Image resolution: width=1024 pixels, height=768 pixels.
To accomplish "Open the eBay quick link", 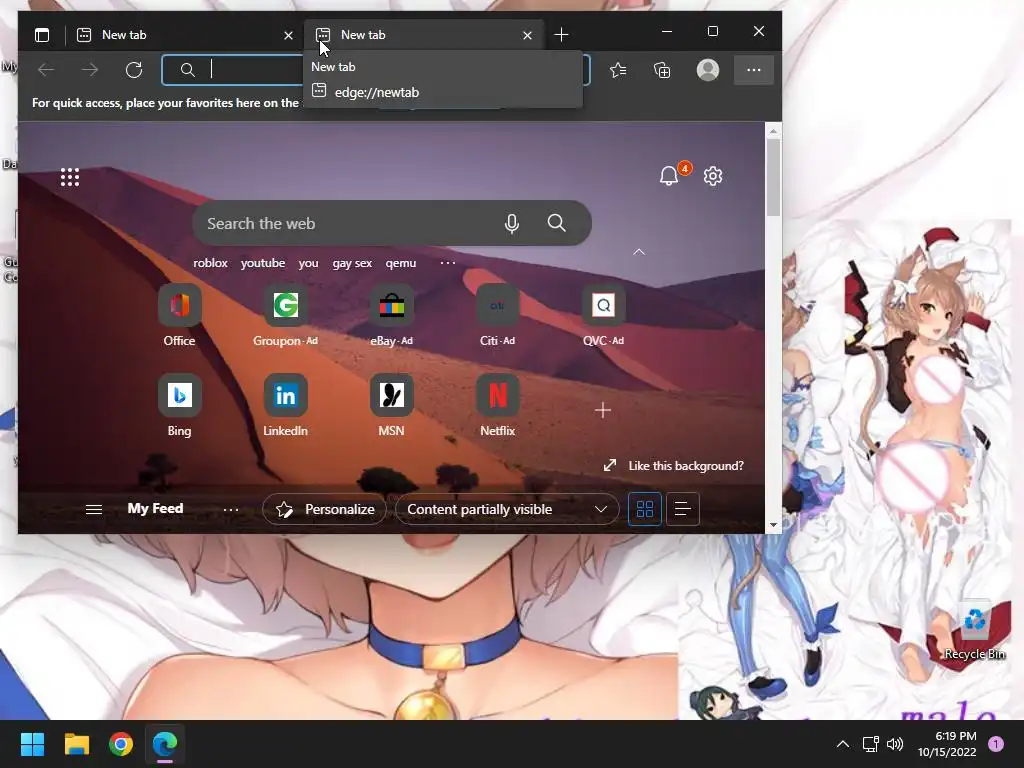I will 391,315.
